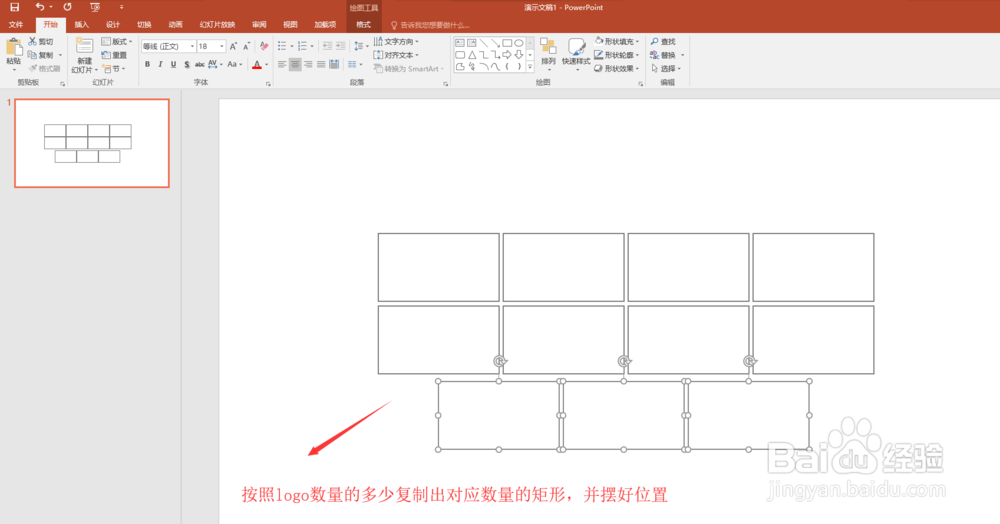Click the 审阅 review tab
This screenshot has height=524, width=1000.
tap(259, 25)
